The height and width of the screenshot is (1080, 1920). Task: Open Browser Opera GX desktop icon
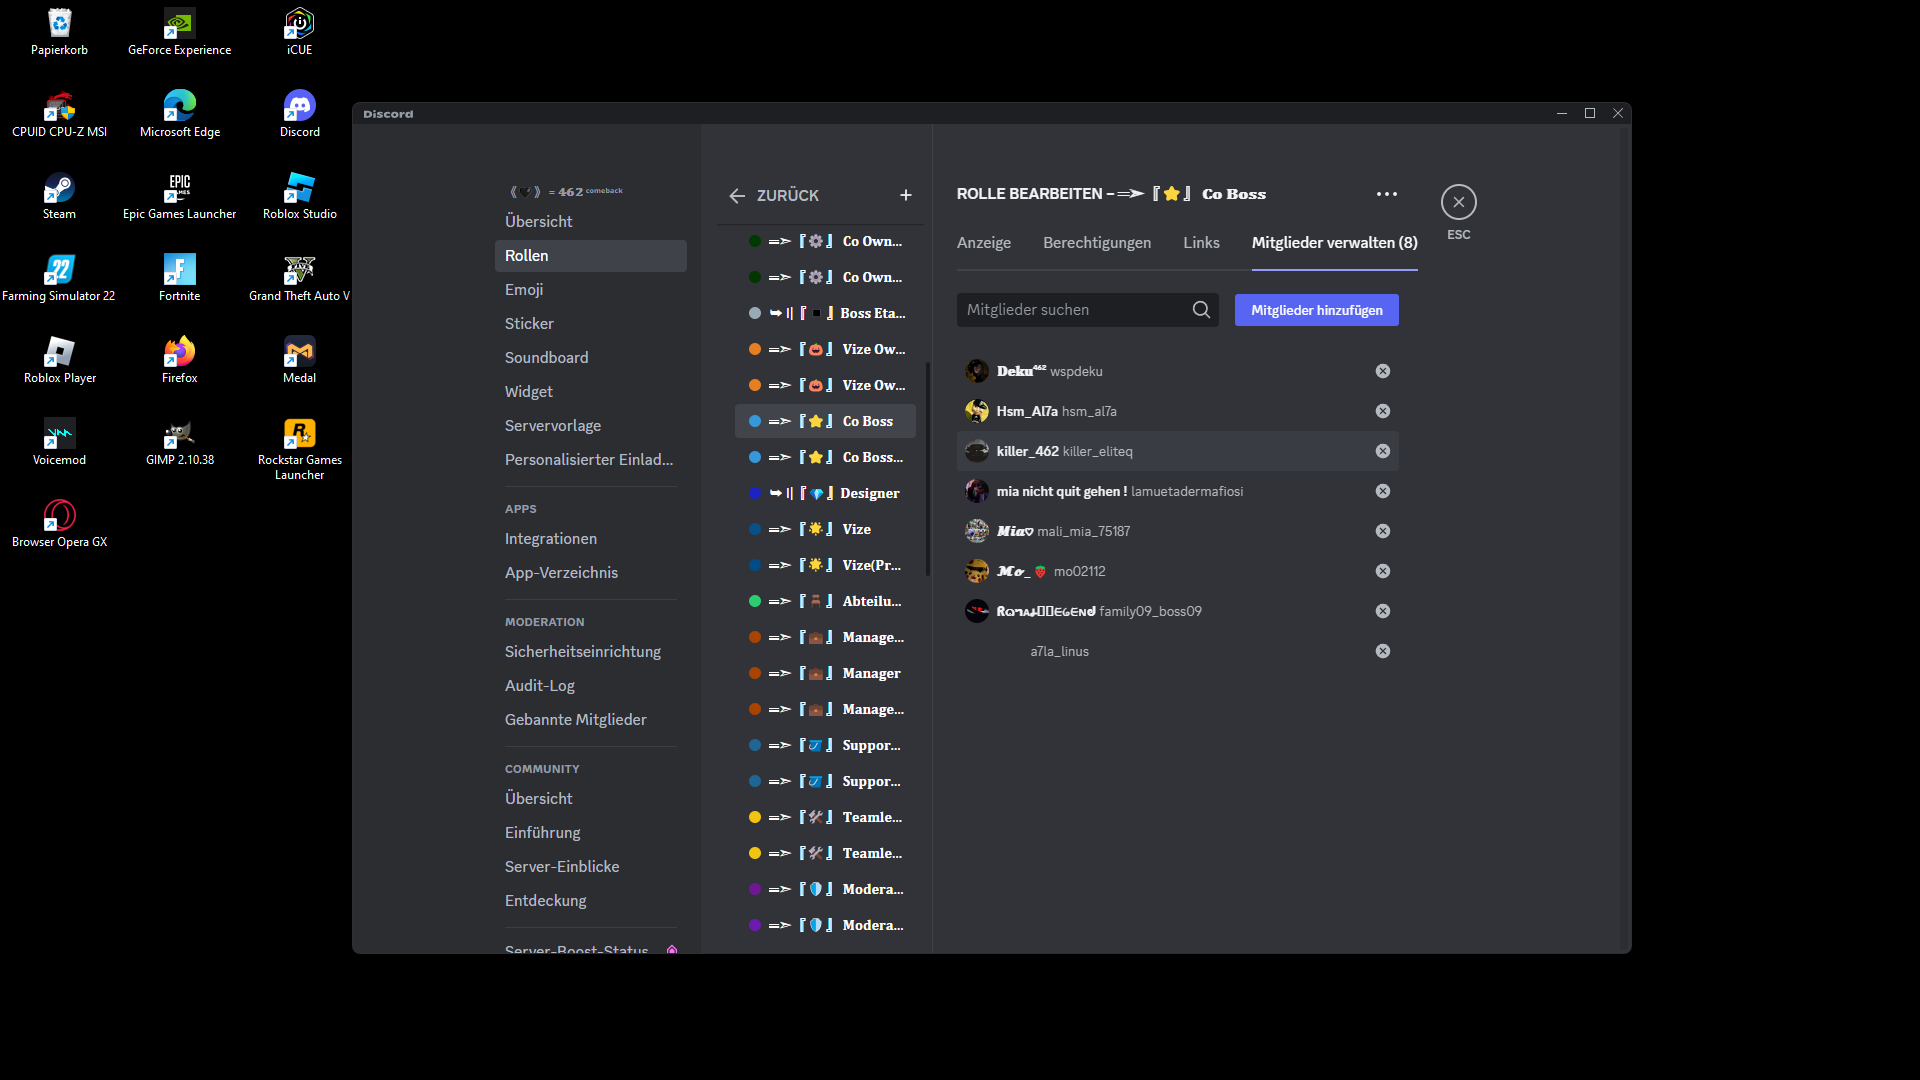pyautogui.click(x=59, y=523)
